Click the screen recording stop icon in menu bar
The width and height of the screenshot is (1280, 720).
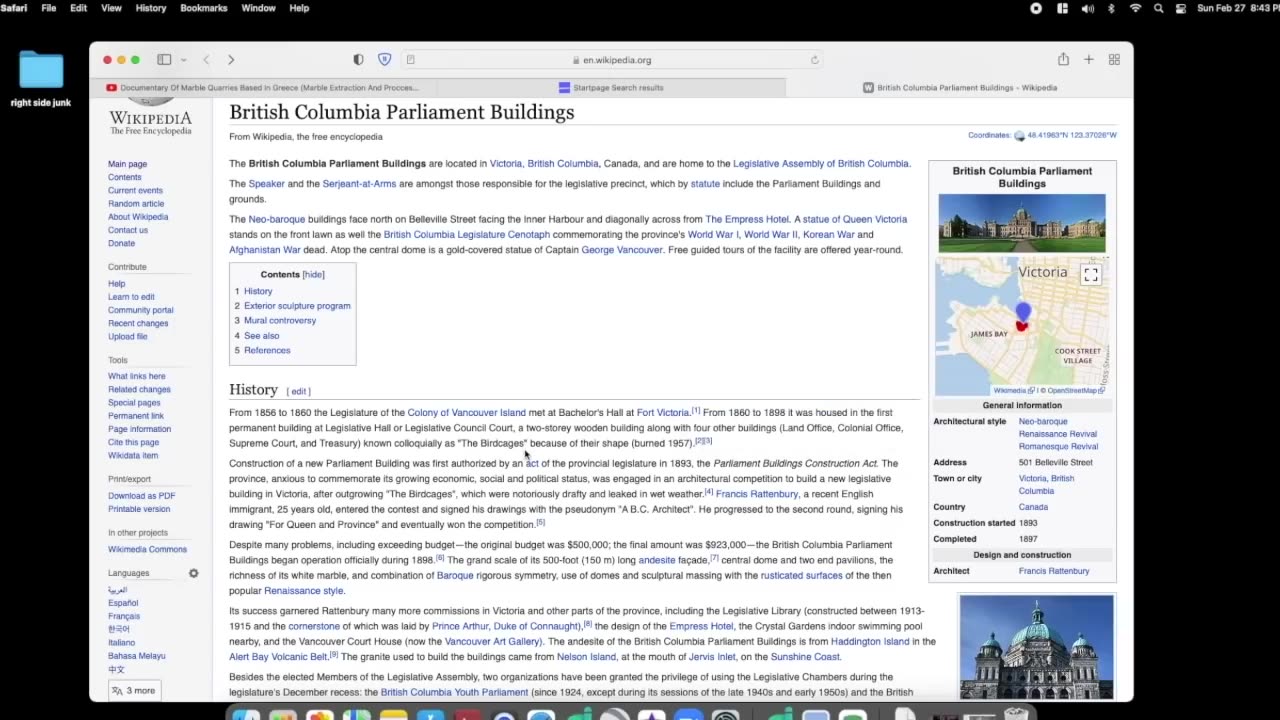pyautogui.click(x=1036, y=8)
